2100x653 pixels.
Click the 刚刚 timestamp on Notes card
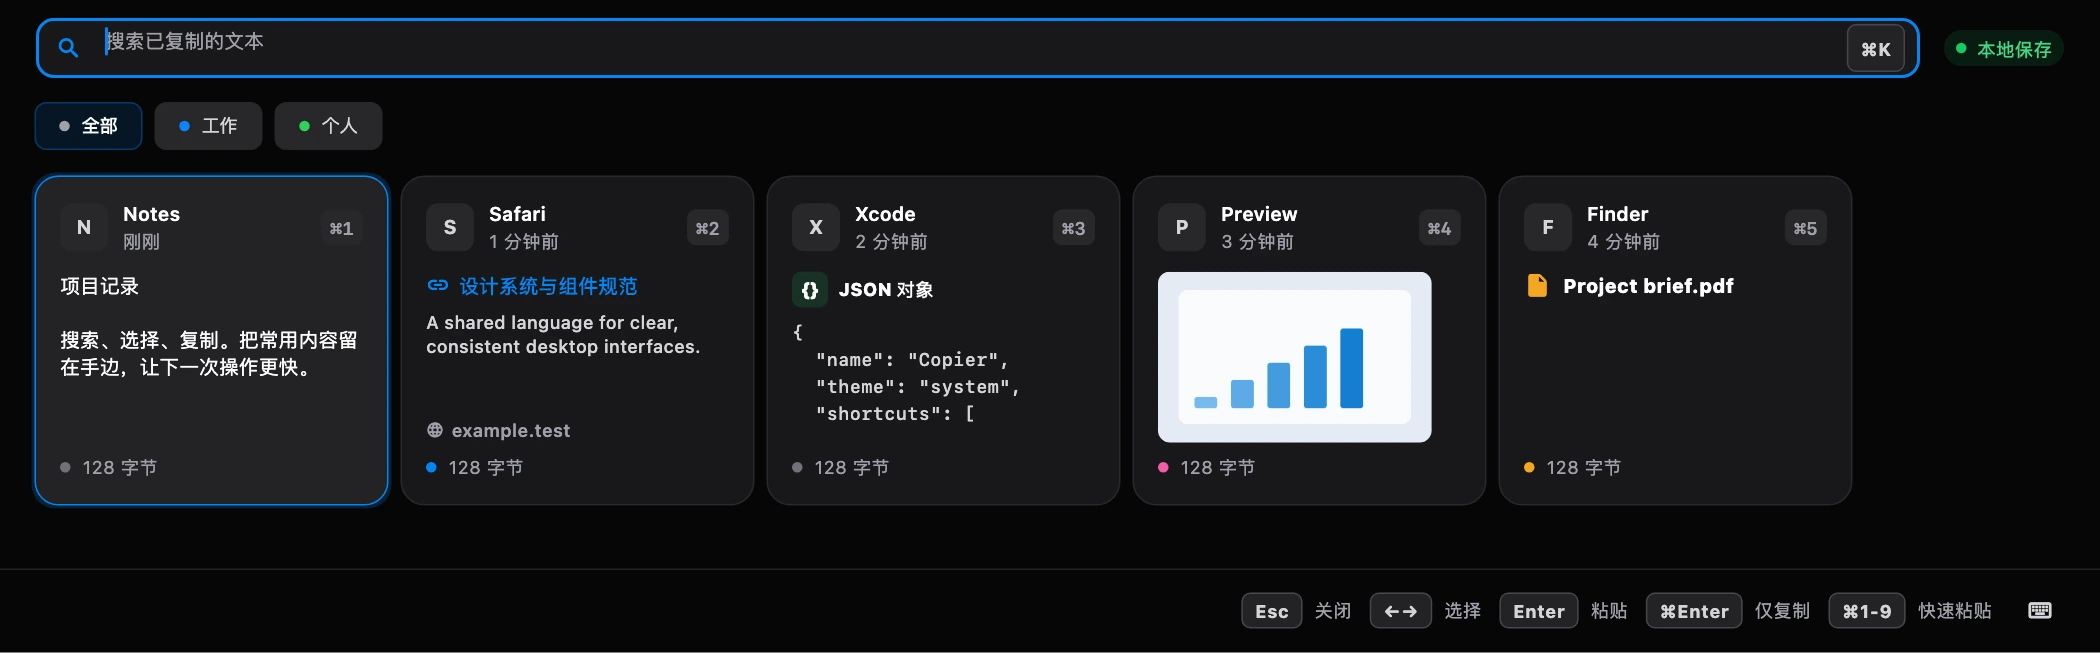click(x=141, y=242)
